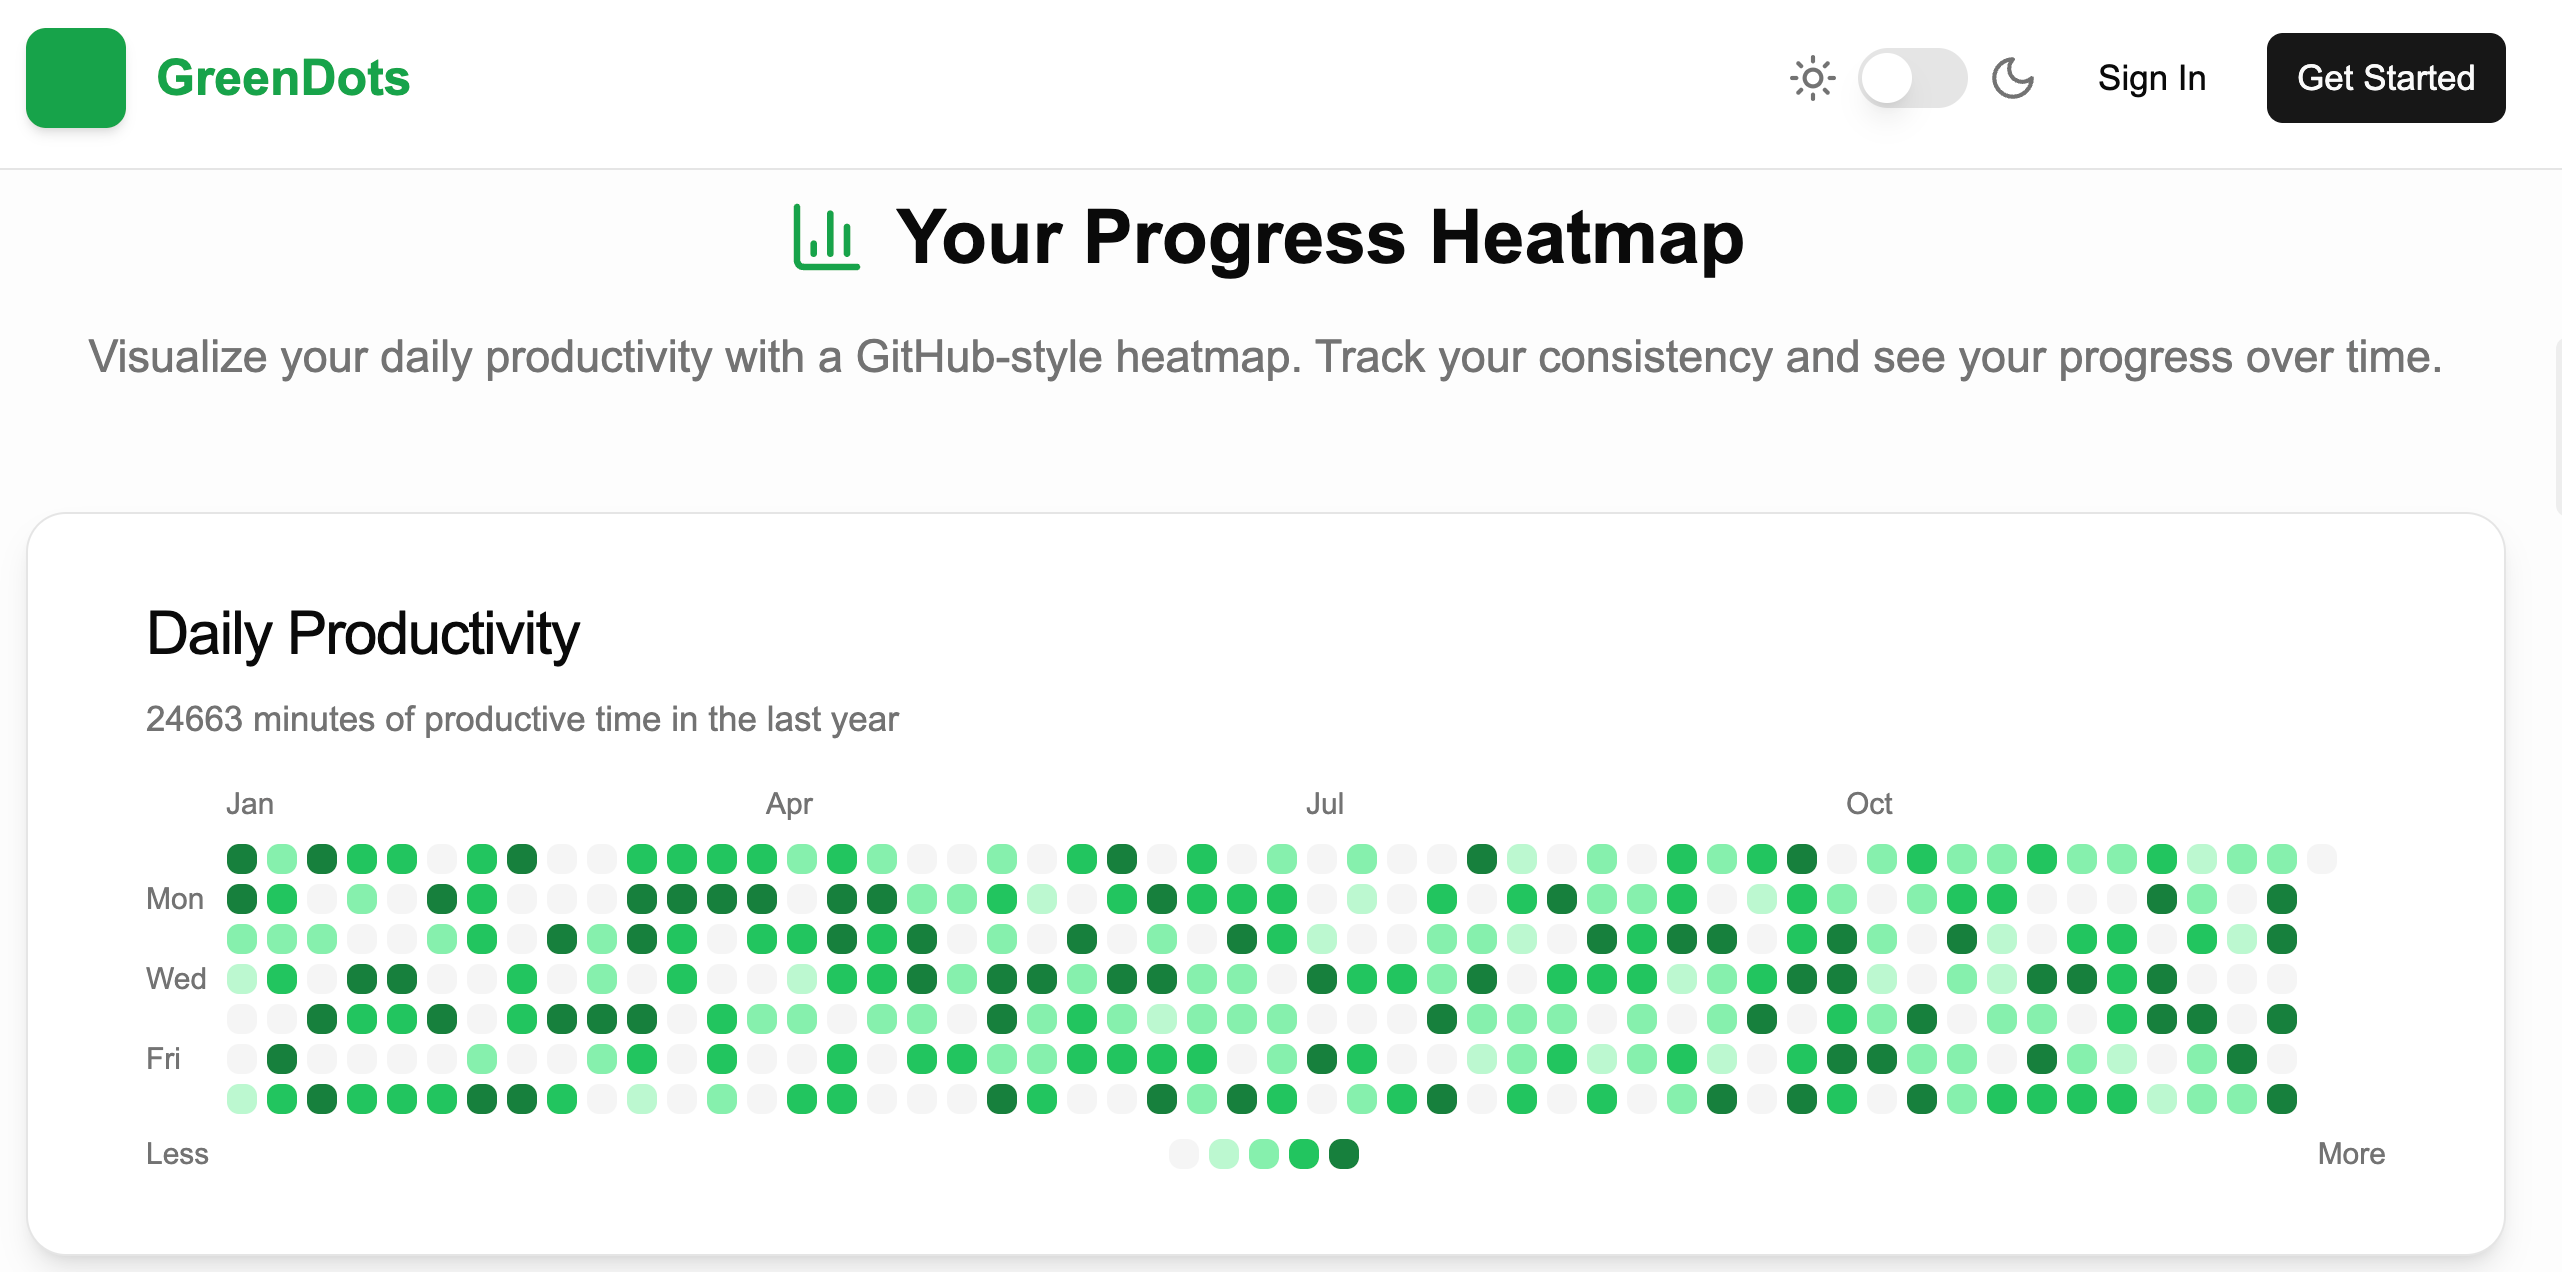Click the Wed row label
The height and width of the screenshot is (1272, 2562).
pyautogui.click(x=176, y=979)
